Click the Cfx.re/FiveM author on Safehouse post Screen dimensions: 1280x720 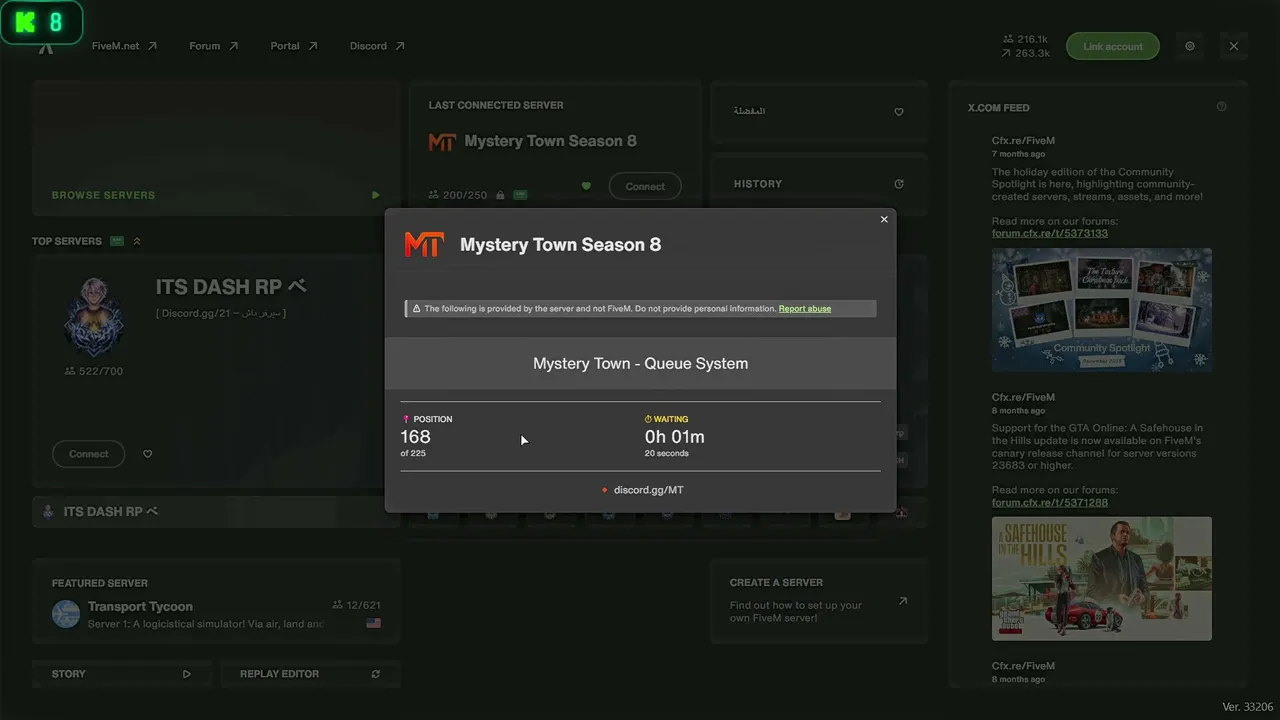[x=1023, y=397]
